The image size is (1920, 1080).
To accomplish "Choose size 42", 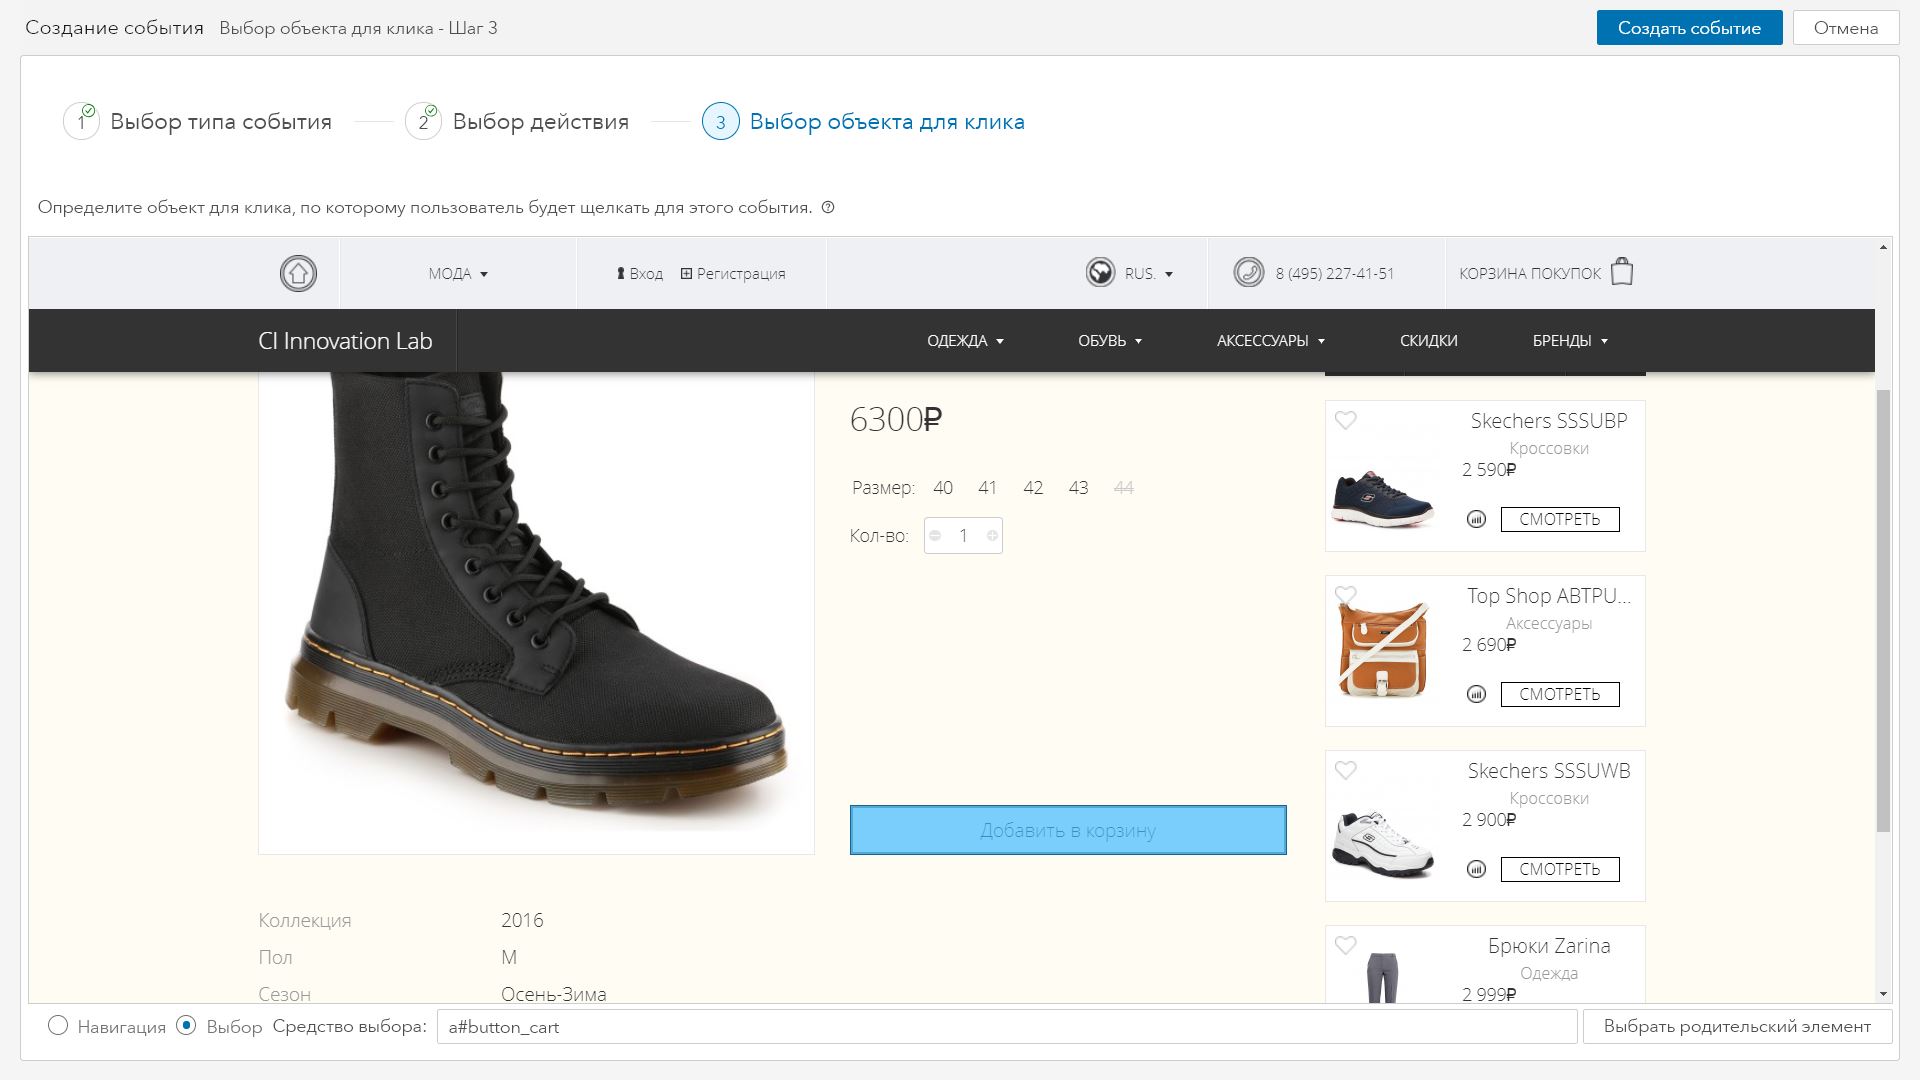I will point(1033,488).
